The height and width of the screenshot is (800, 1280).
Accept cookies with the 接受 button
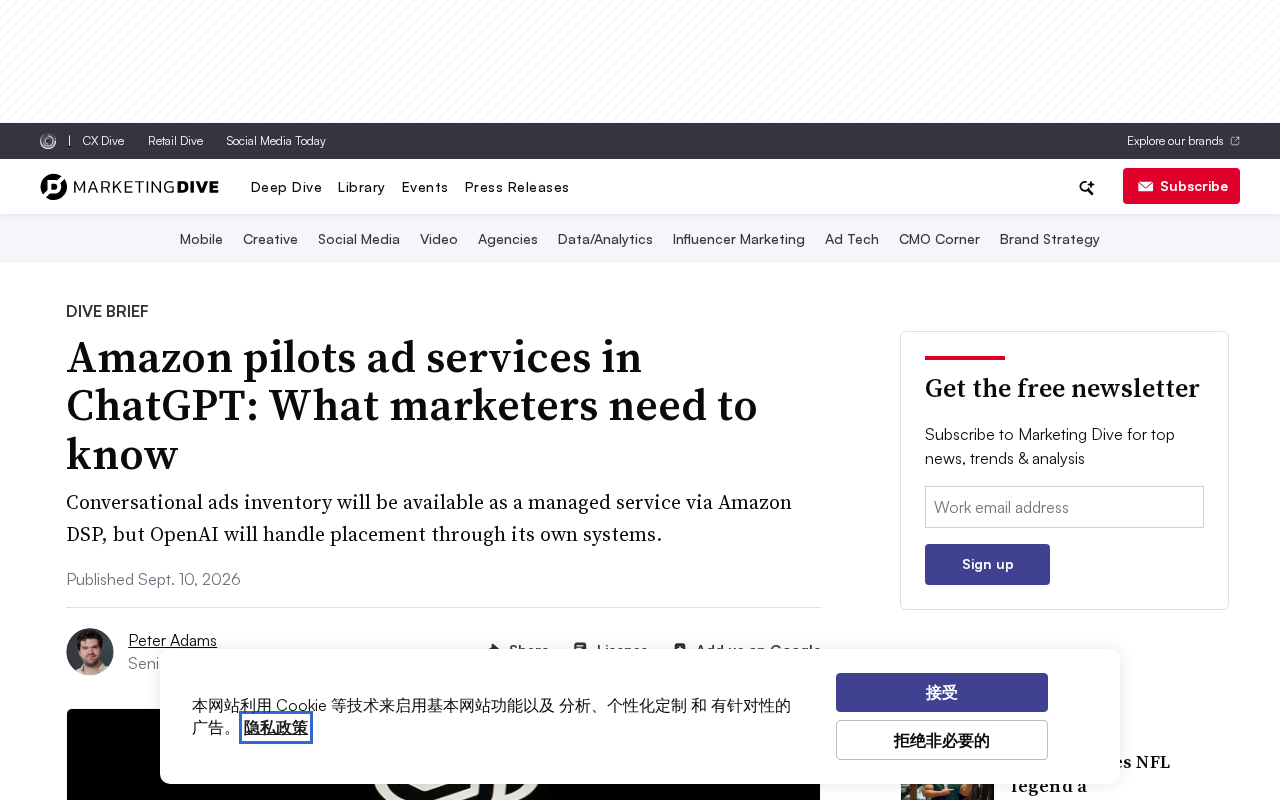pyautogui.click(x=942, y=692)
